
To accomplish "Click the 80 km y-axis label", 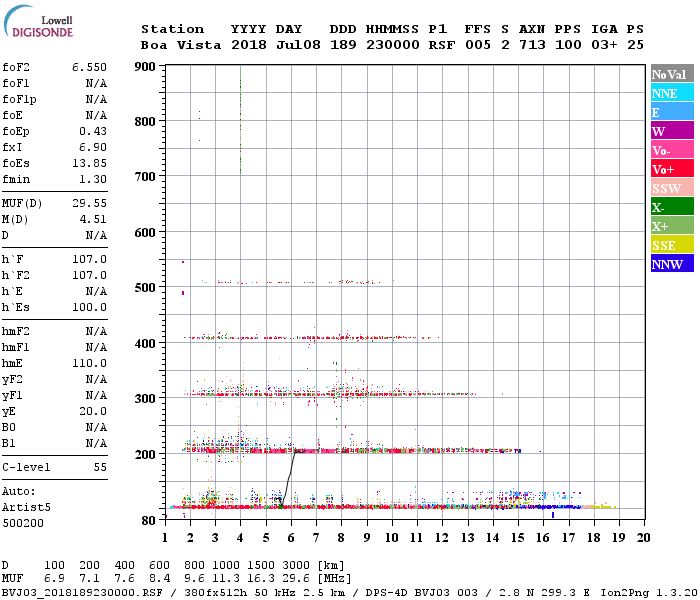I will [149, 520].
